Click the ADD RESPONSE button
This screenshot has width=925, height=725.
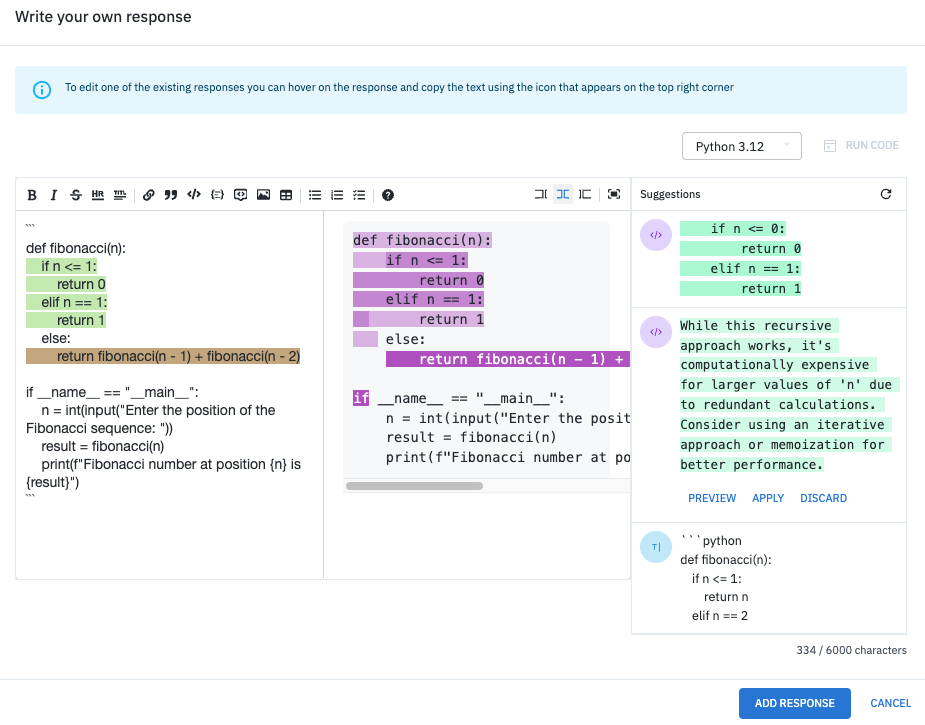click(x=795, y=703)
